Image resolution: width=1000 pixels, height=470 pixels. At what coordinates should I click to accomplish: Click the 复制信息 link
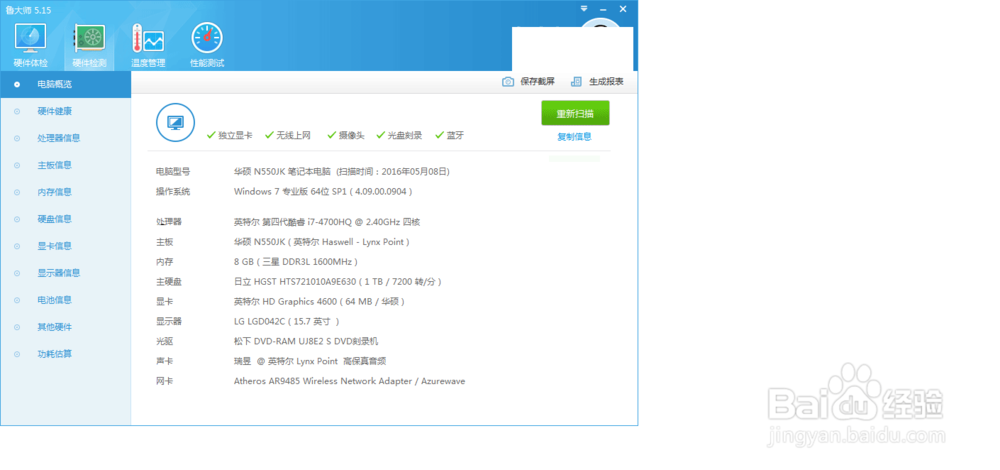point(575,136)
